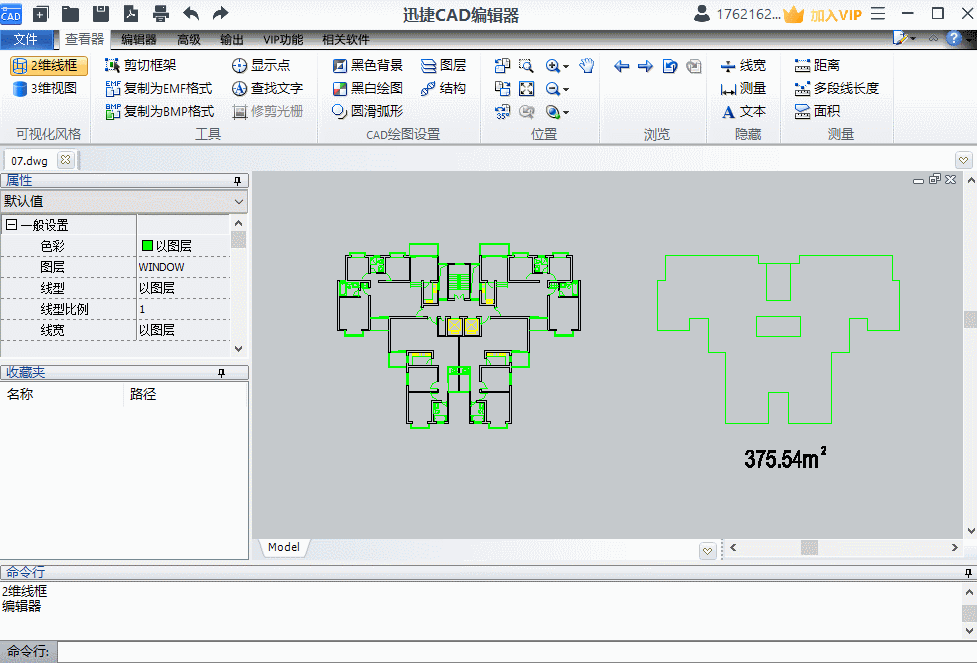The image size is (977, 663).
Task: Activate the zoom window magnifier tool
Action: (x=527, y=65)
